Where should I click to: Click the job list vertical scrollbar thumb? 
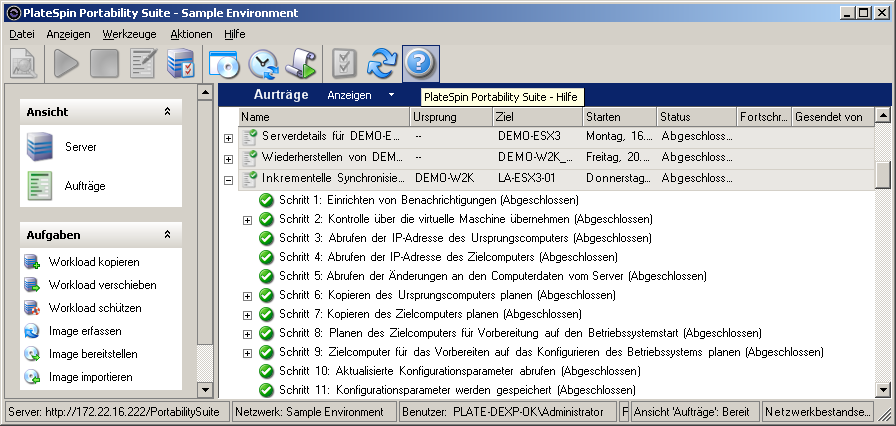883,175
